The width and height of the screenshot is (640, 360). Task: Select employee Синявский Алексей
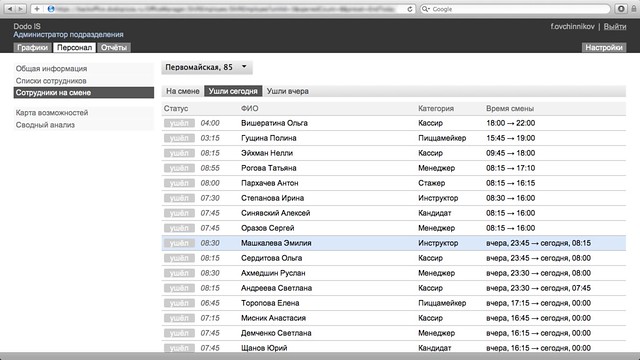coord(276,213)
